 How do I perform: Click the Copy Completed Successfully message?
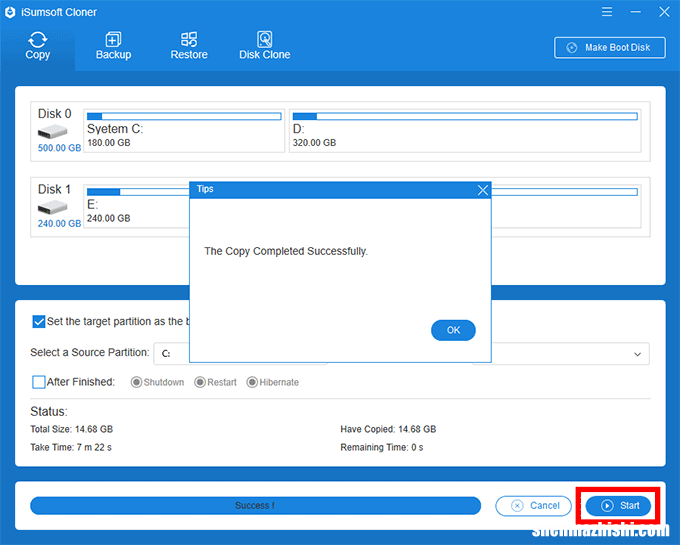pos(286,251)
